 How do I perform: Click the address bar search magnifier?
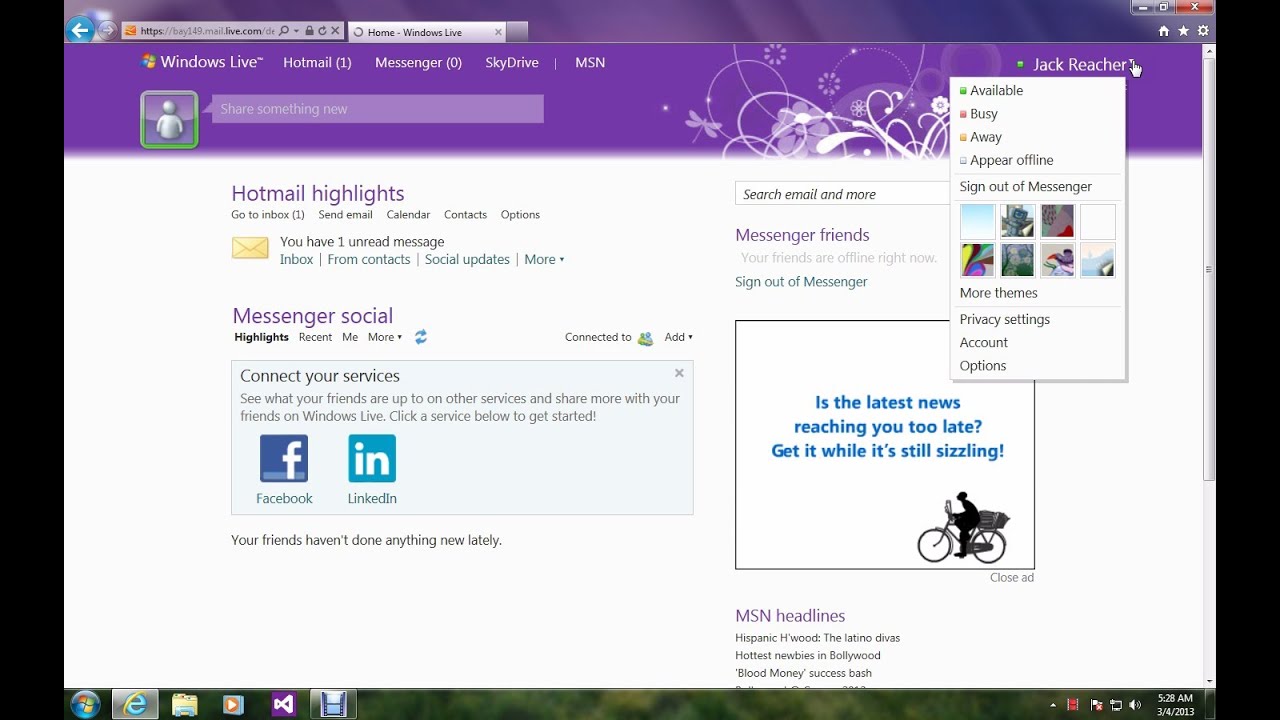tap(284, 31)
